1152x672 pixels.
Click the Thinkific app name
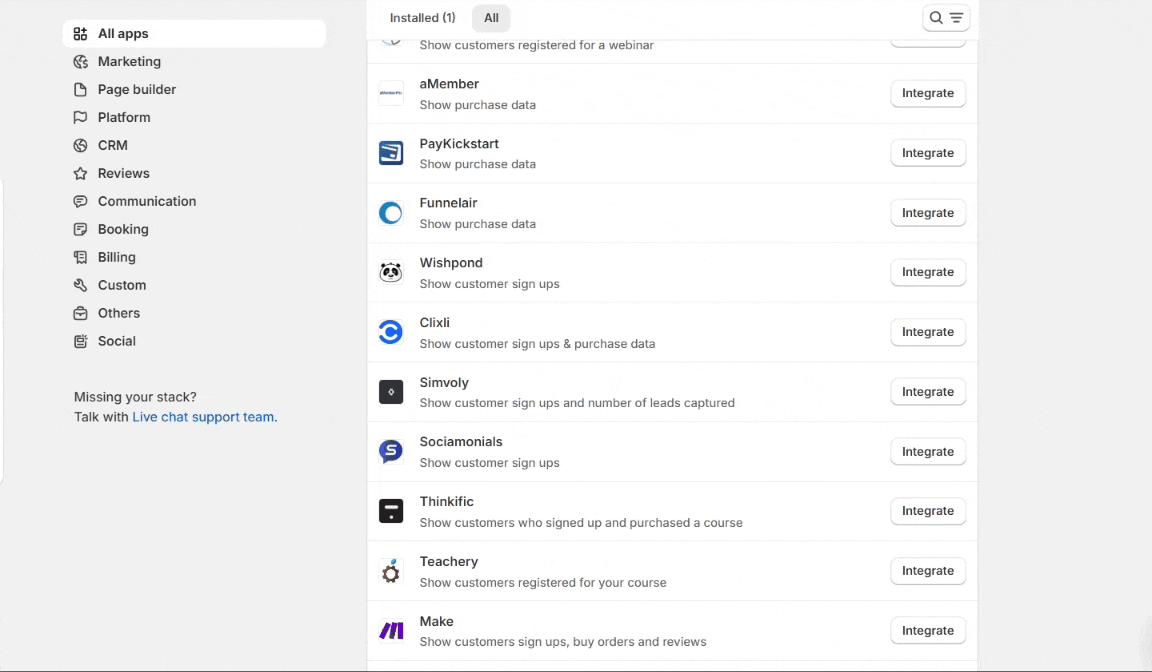(447, 502)
